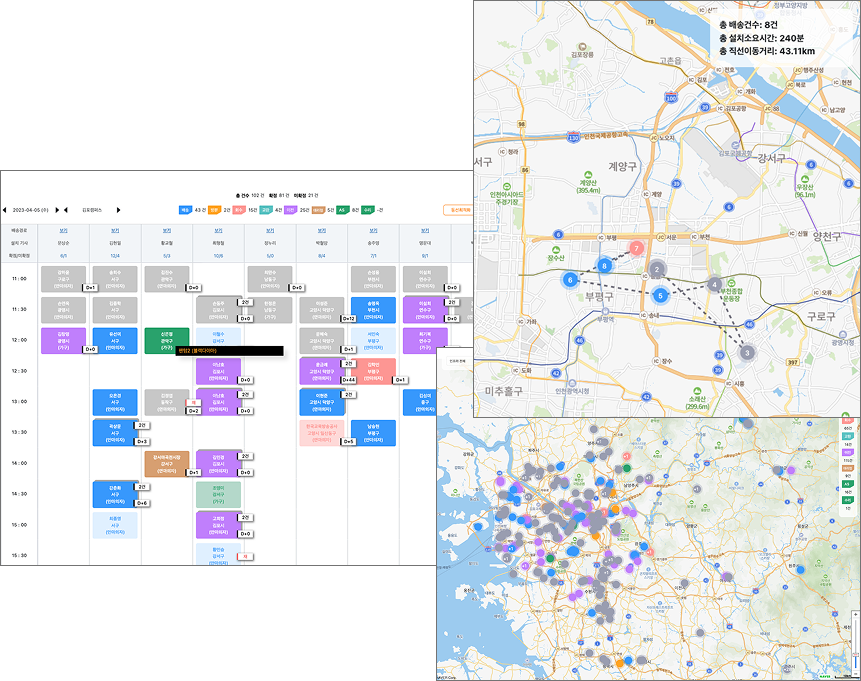Select brown 14:00 appointment card
Image resolution: width=861 pixels, height=681 pixels.
tap(166, 463)
